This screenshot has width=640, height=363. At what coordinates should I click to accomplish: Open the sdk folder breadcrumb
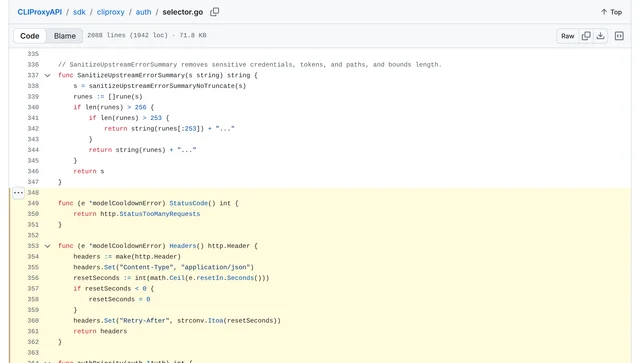pos(79,12)
